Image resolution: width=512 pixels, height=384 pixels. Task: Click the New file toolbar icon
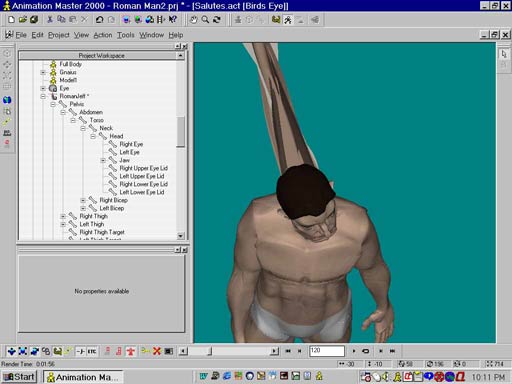coord(11,20)
